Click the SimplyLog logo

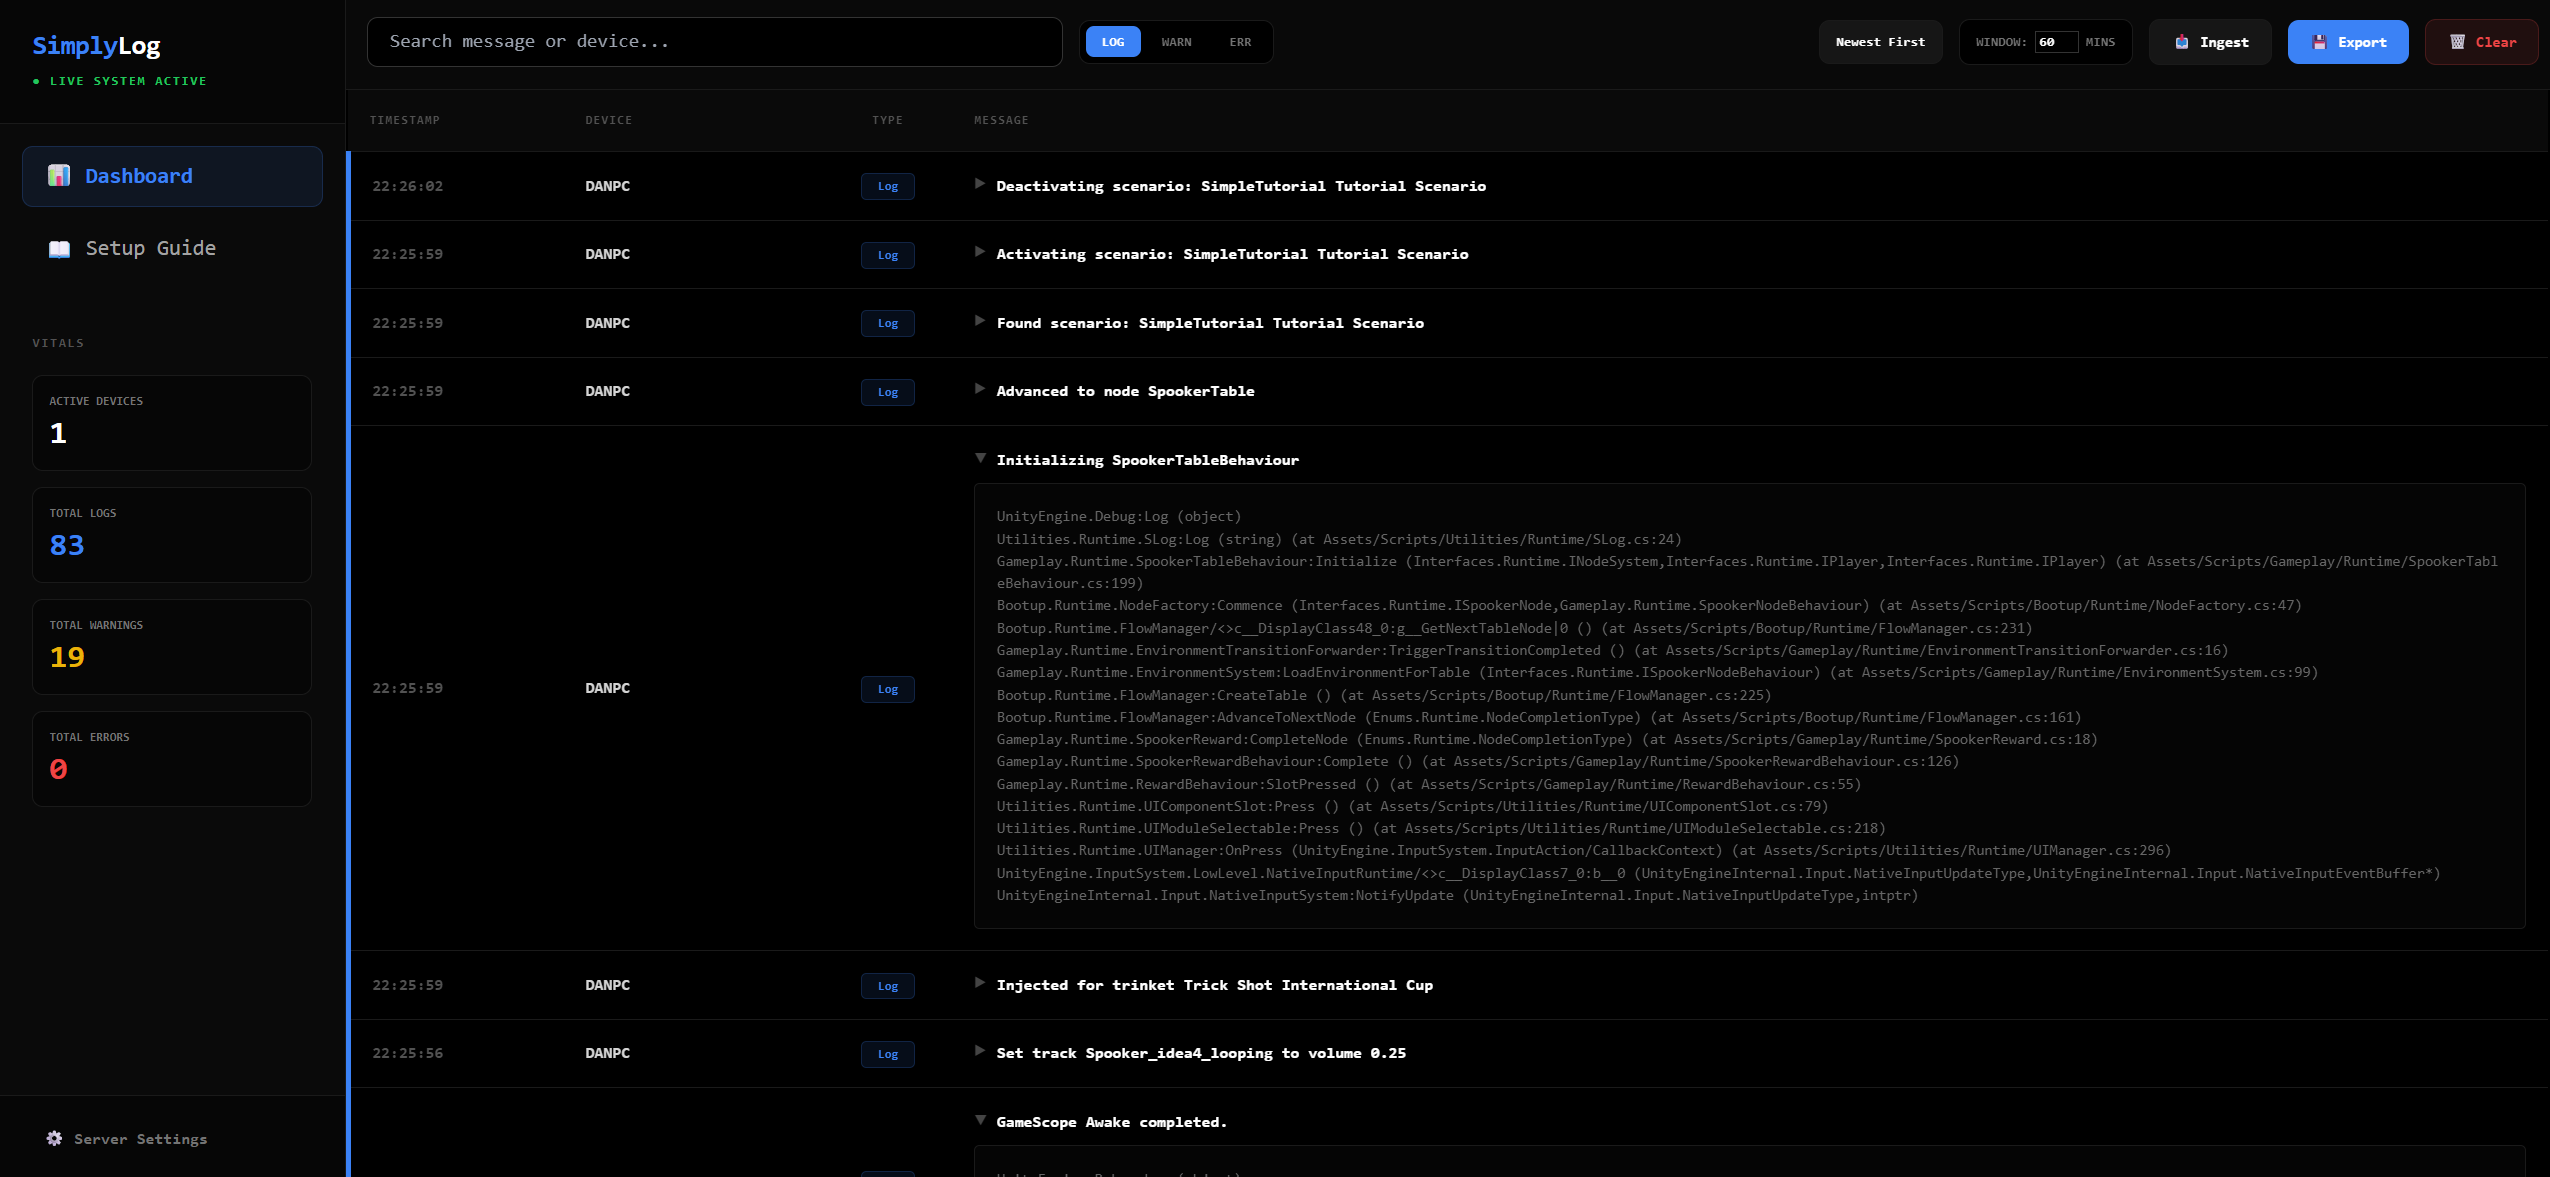tap(97, 45)
